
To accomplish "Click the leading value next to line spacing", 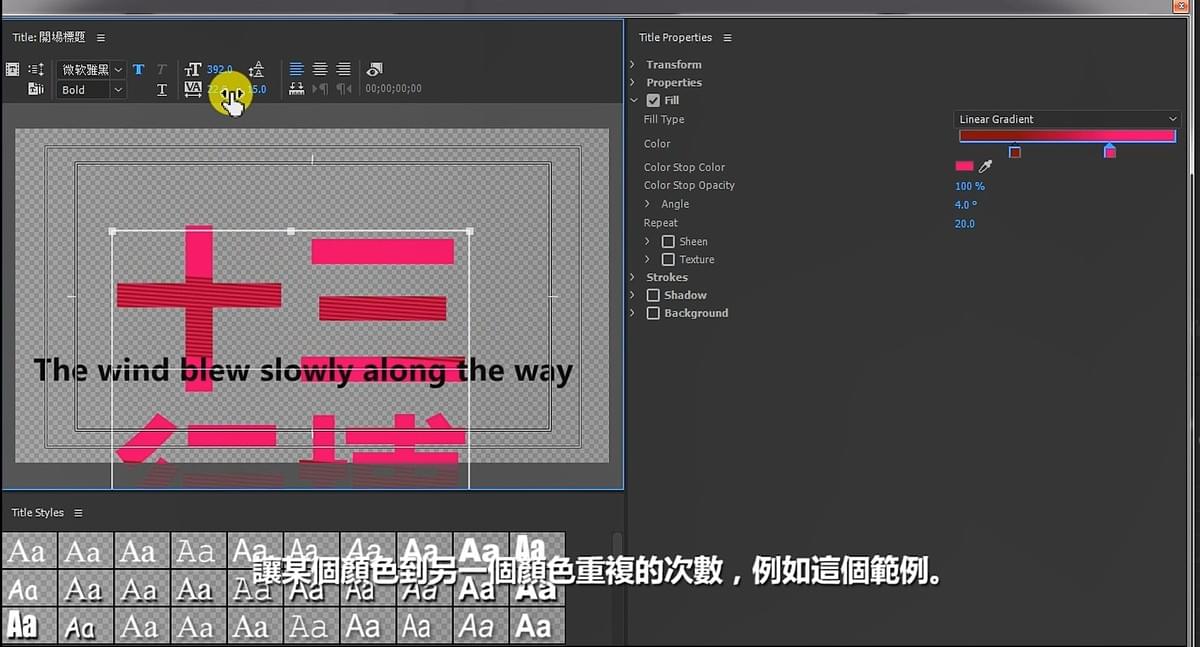I will pos(257,90).
